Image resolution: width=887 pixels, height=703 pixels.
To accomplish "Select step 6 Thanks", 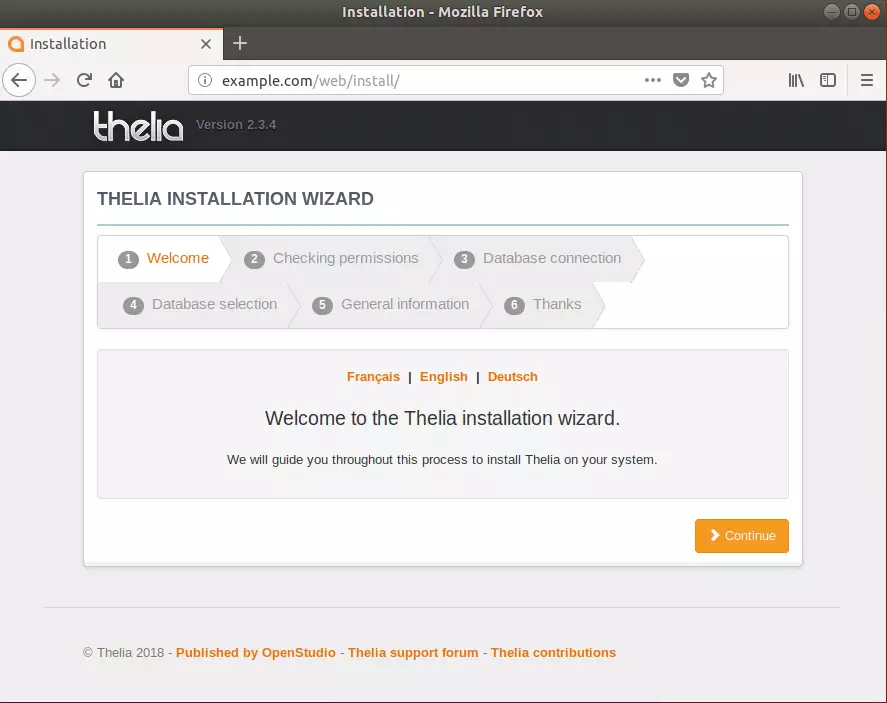I will coord(543,305).
